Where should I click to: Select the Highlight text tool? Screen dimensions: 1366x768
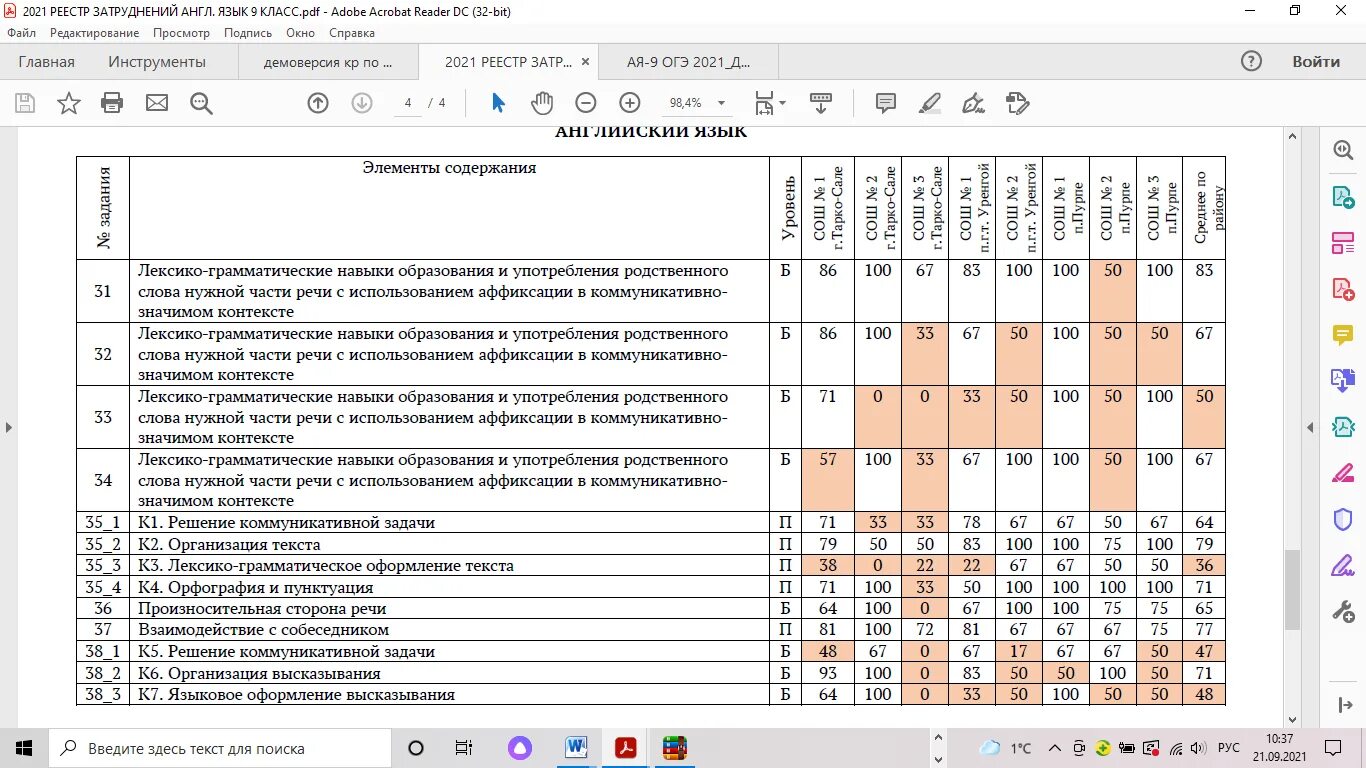pyautogui.click(x=930, y=103)
